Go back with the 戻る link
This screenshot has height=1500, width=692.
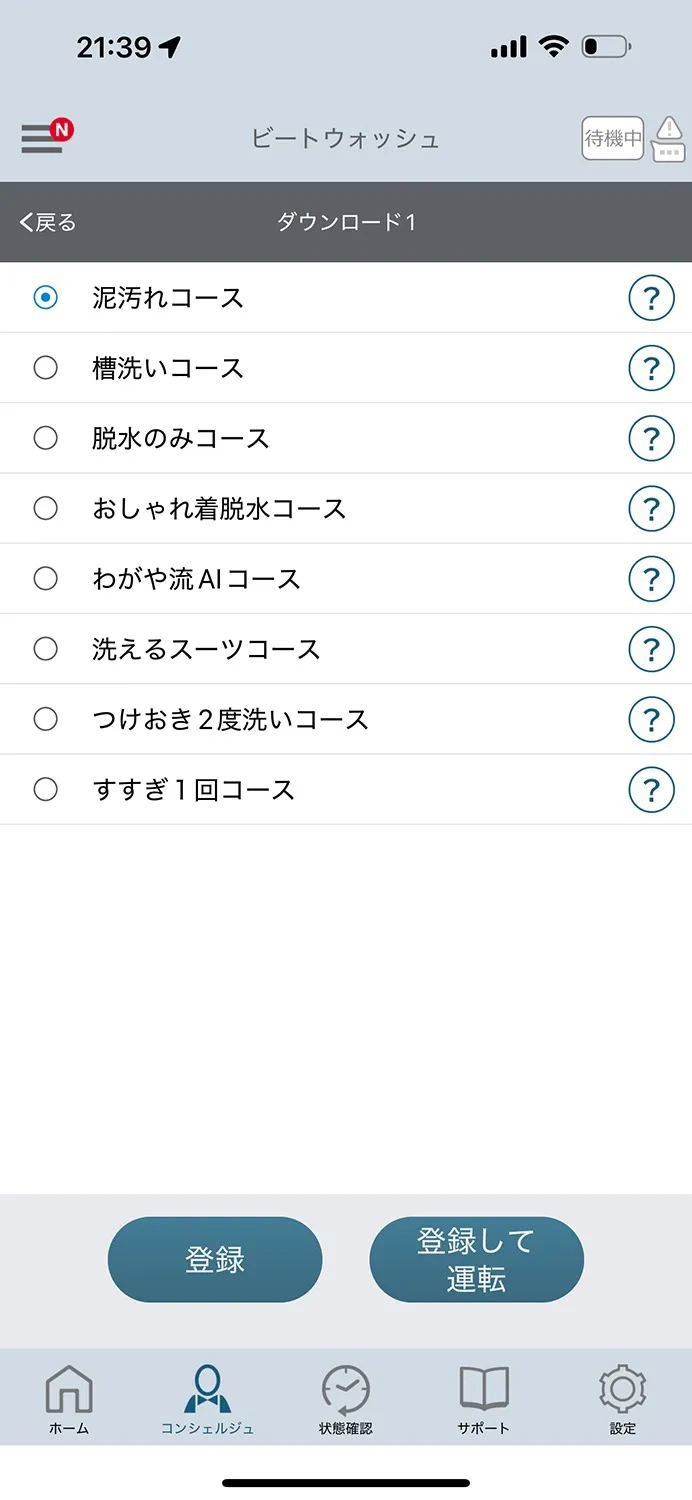click(x=48, y=222)
